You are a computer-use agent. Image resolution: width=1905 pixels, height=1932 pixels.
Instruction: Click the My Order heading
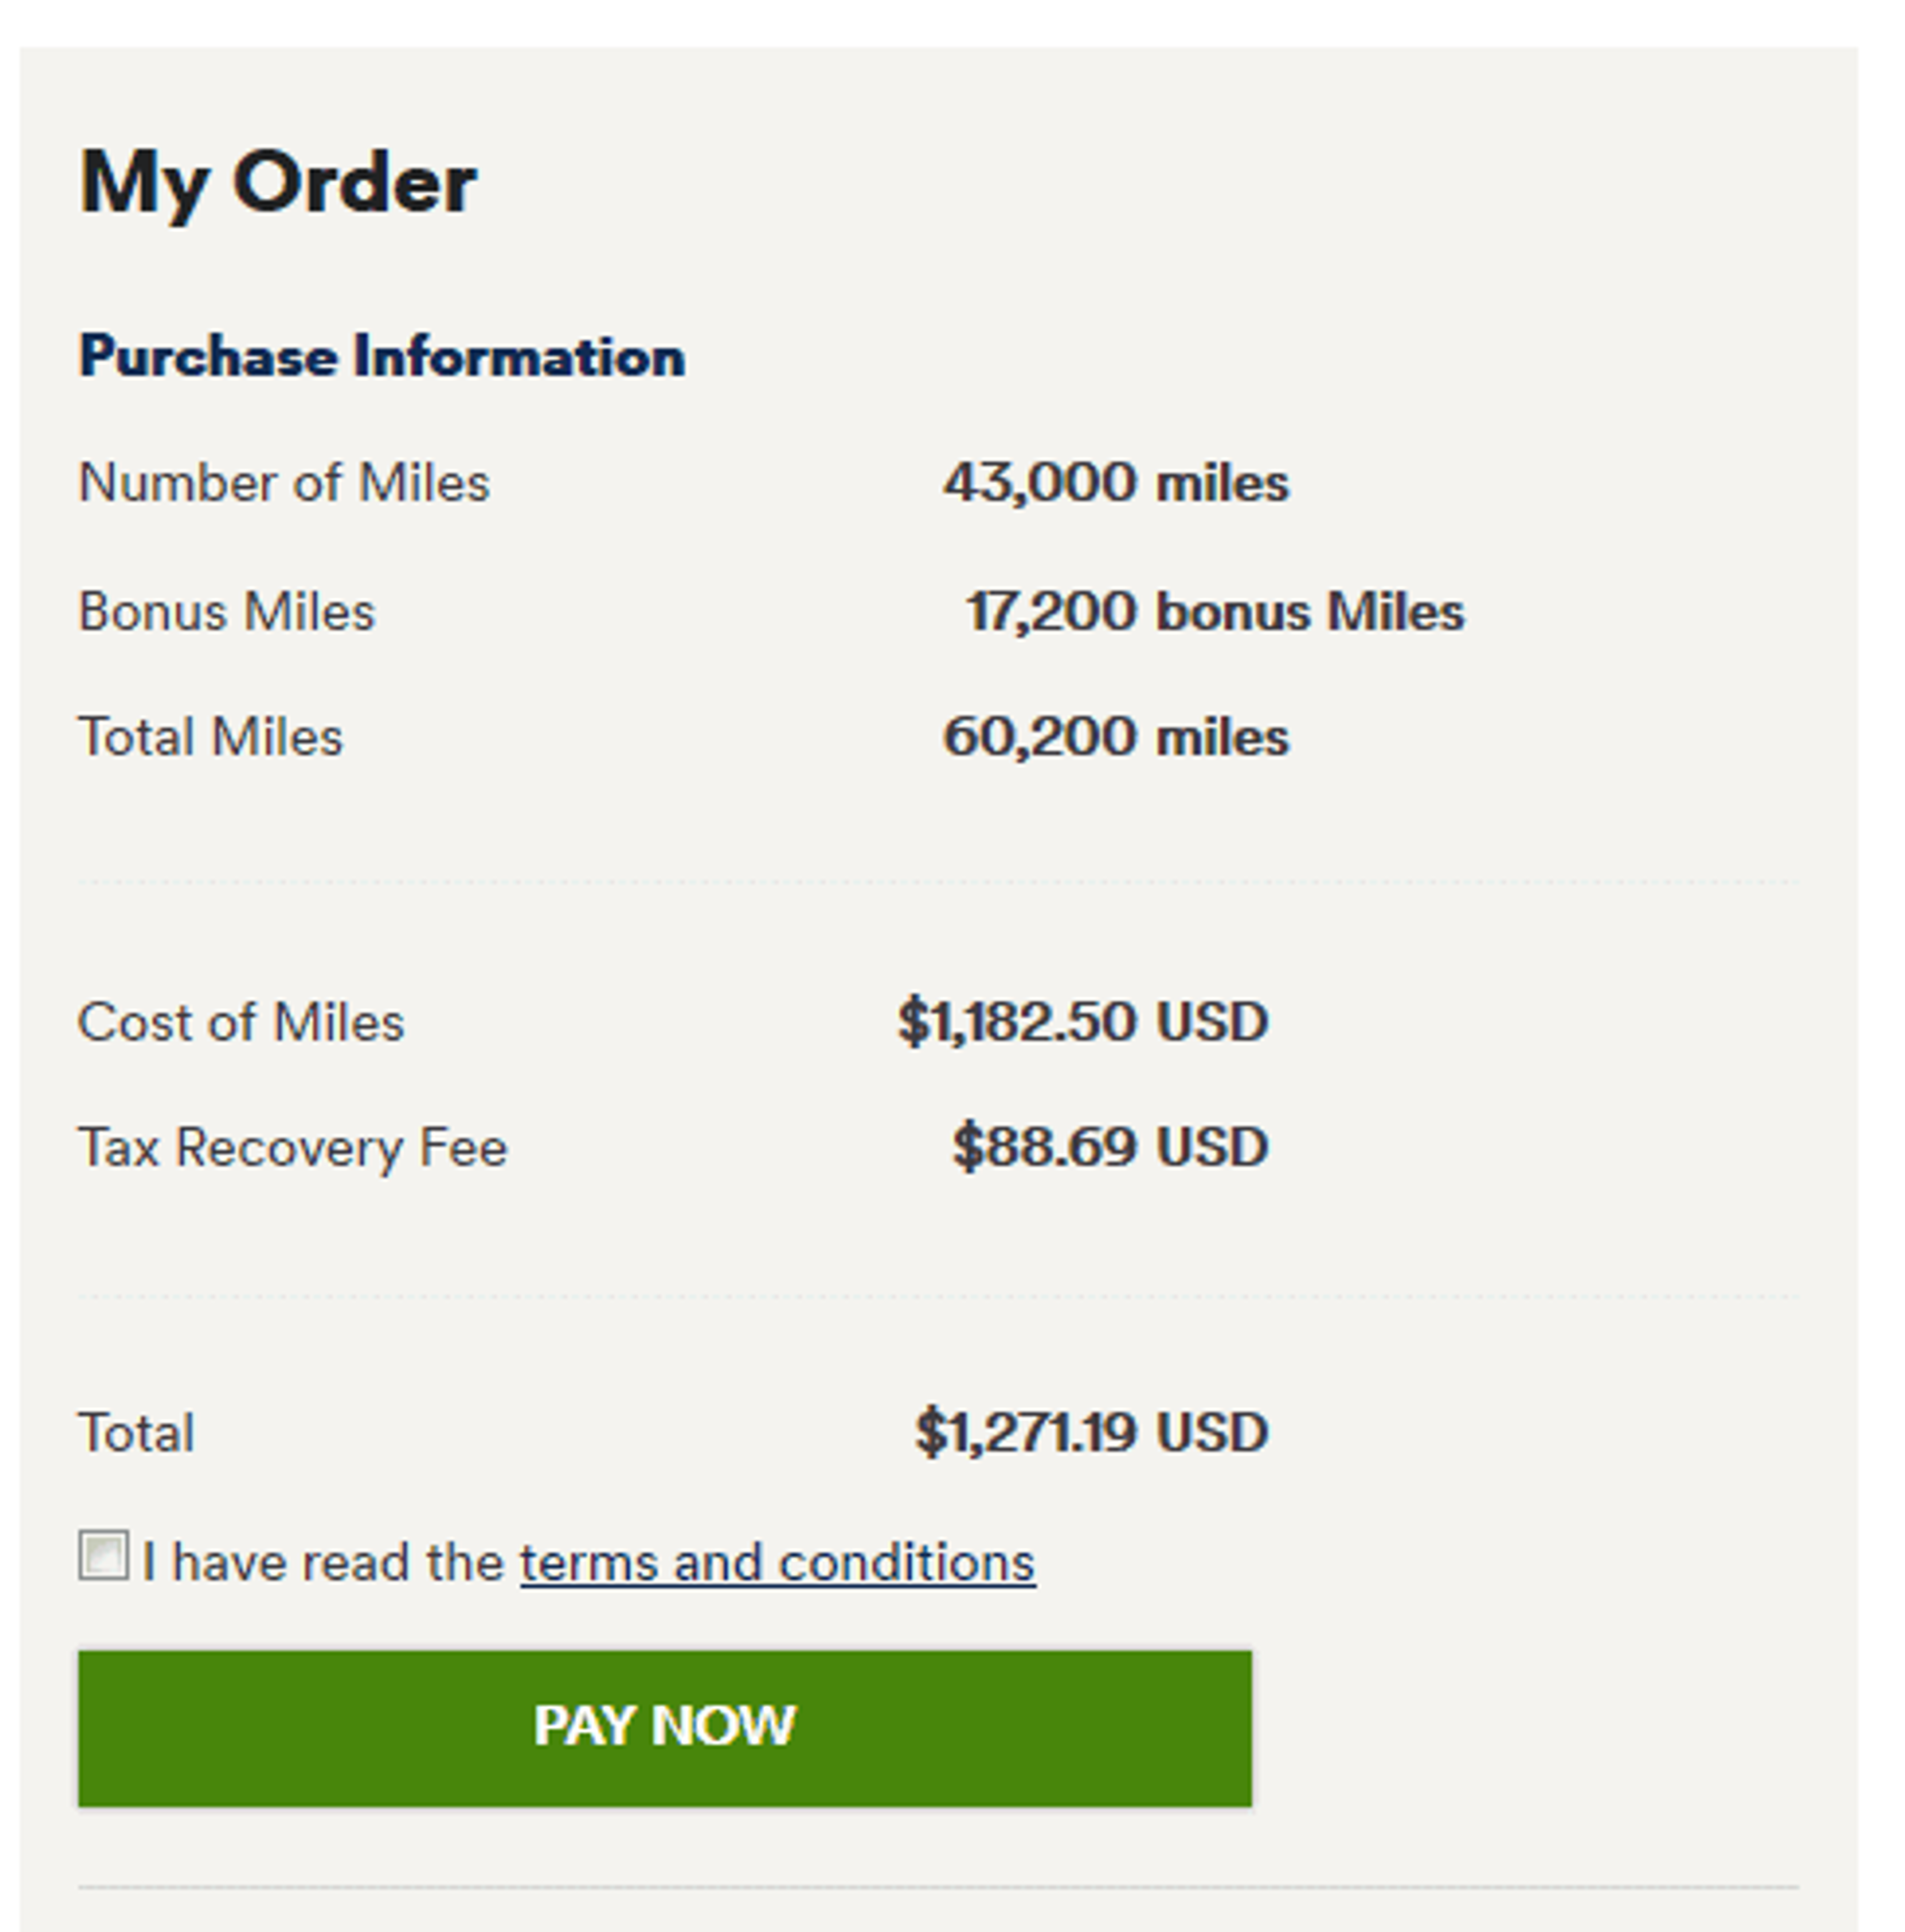(x=278, y=183)
